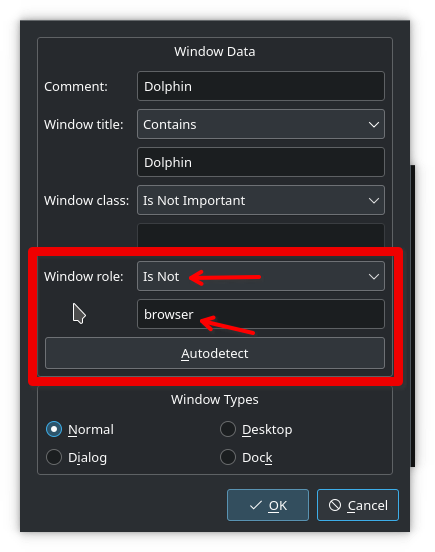Select the Dock window type

click(x=228, y=457)
